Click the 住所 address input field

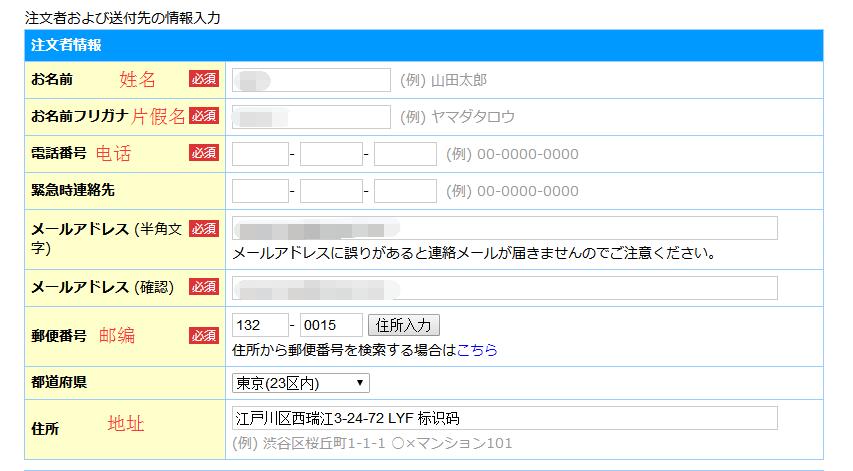504,418
